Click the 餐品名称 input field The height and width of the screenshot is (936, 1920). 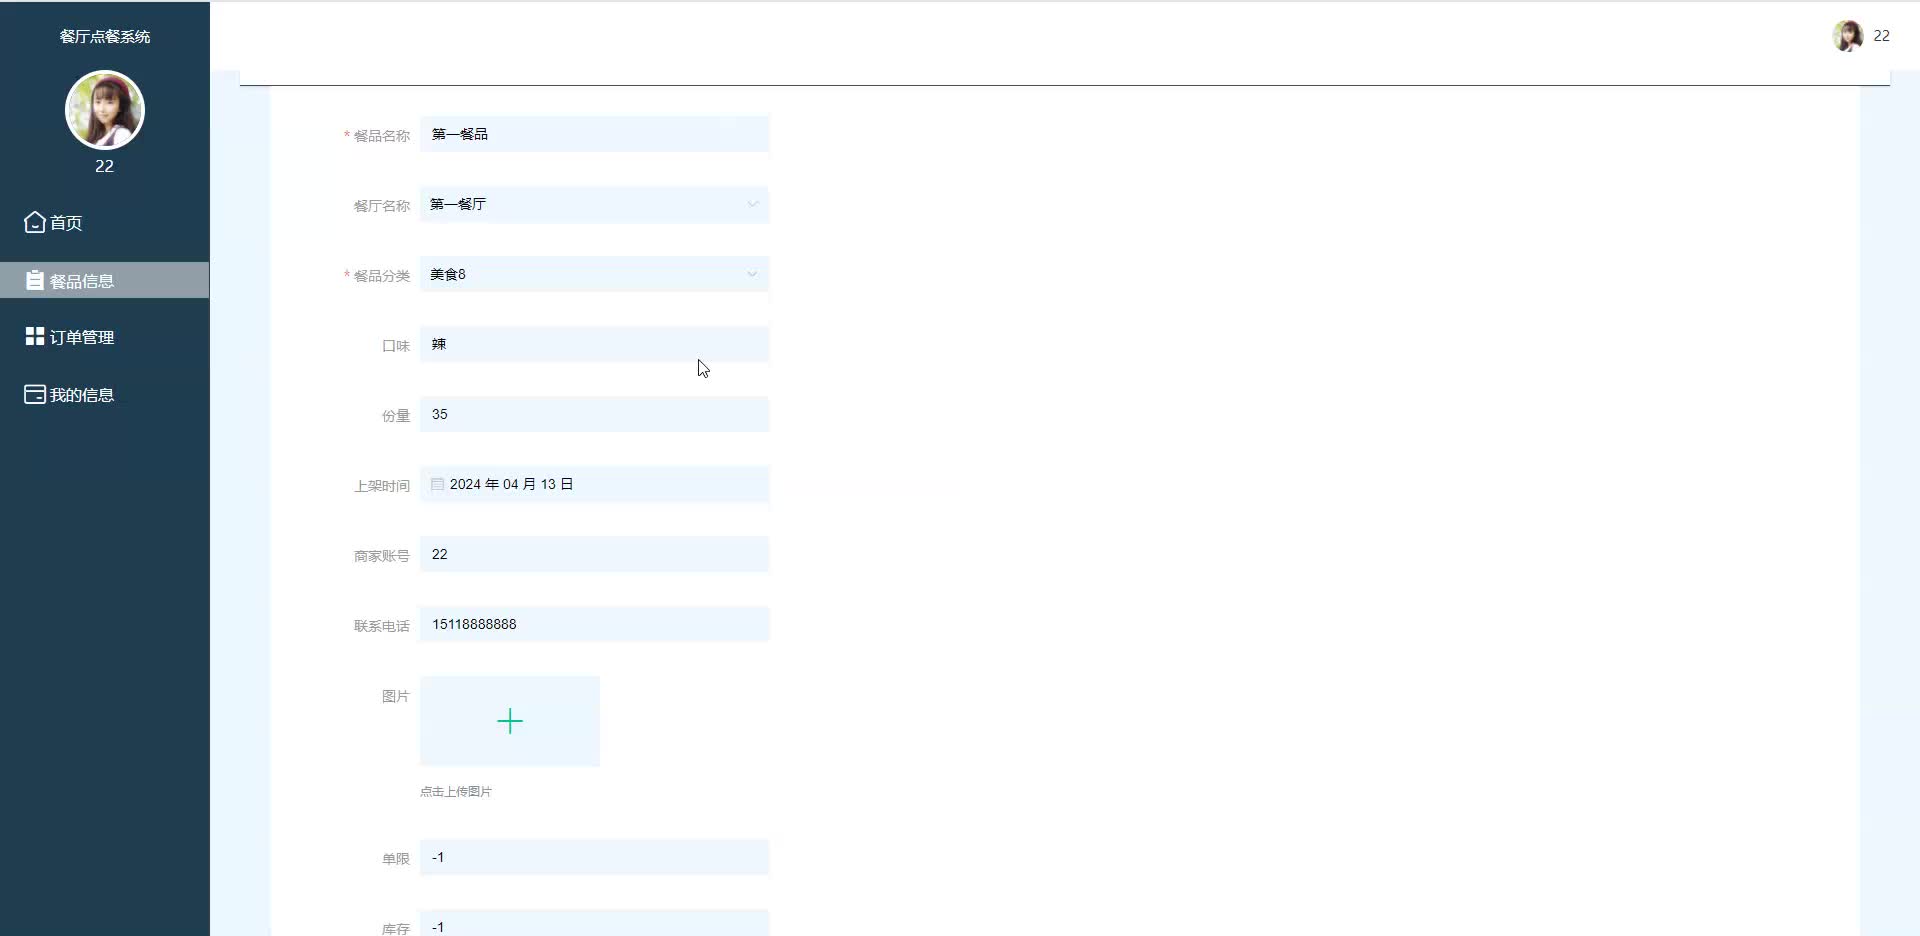[x=594, y=134]
